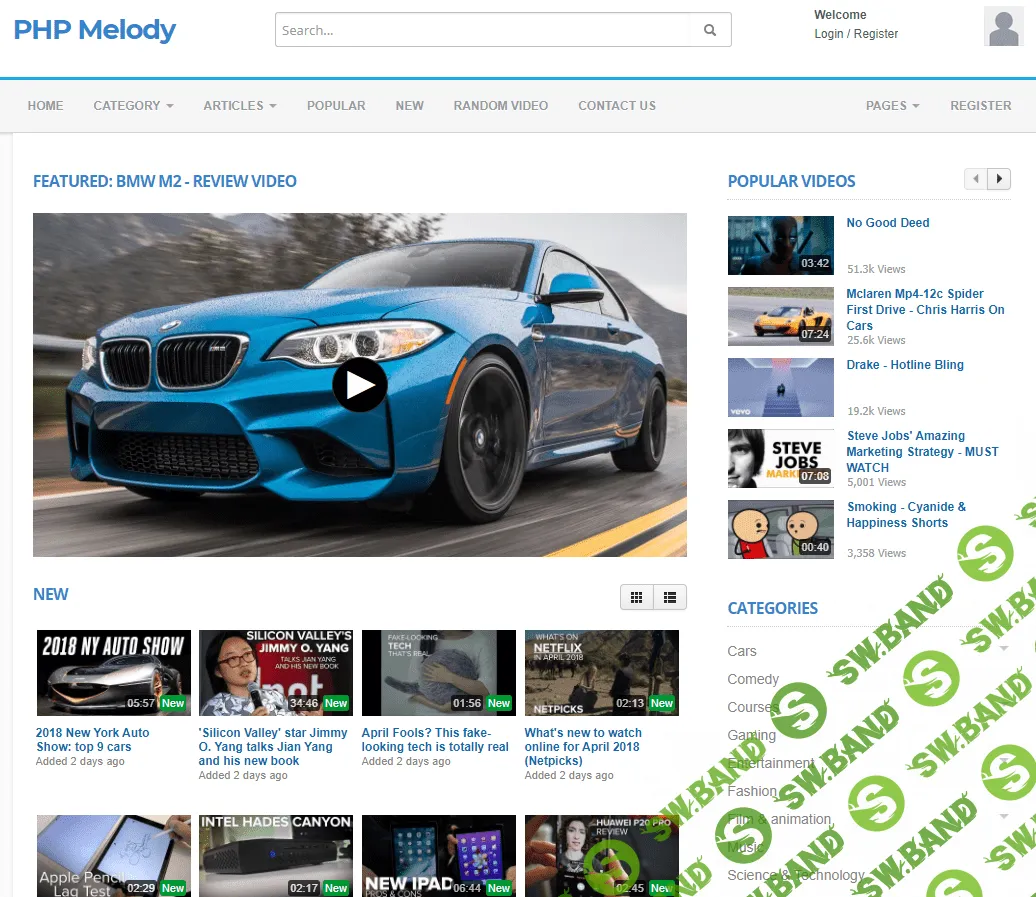Screen dimensions: 1036x897
Task: Open the Steve Jobs video thumbnail
Action: tap(780, 458)
